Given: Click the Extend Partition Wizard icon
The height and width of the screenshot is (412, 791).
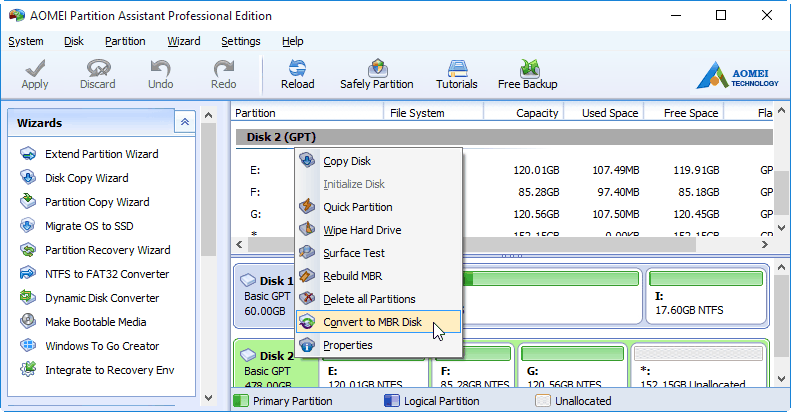Looking at the screenshot, I should point(28,154).
